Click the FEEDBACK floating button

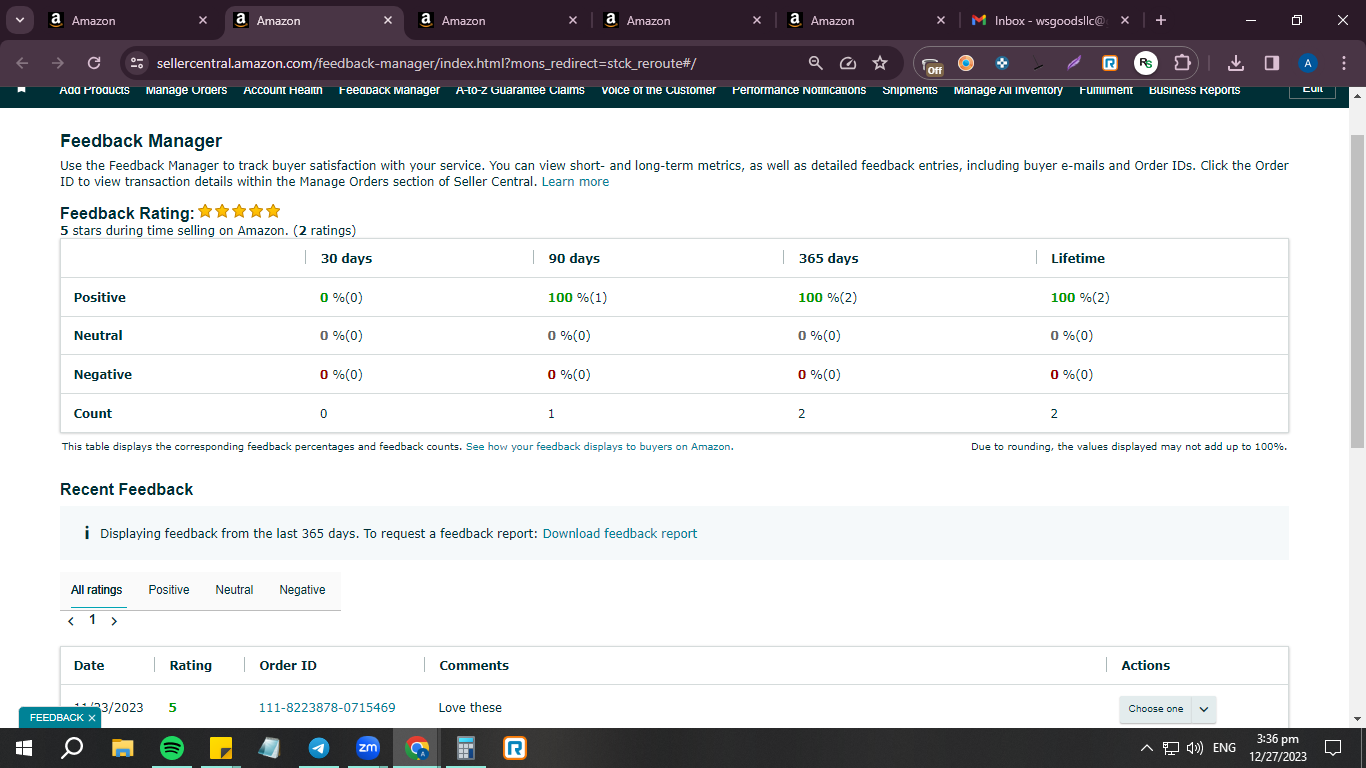point(56,718)
